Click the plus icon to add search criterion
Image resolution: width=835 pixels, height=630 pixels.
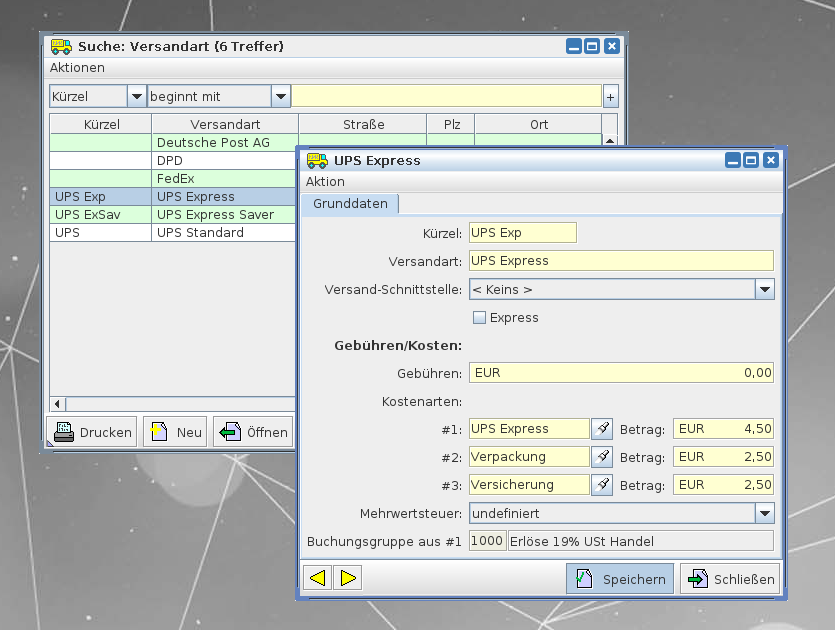point(610,97)
